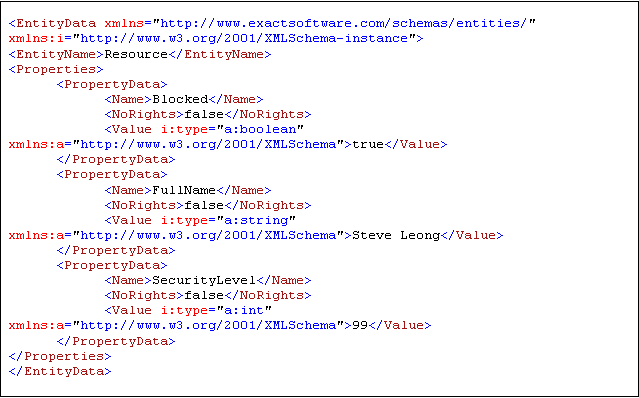Click the opening EntityData tag
The width and height of the screenshot is (639, 398).
53,23
